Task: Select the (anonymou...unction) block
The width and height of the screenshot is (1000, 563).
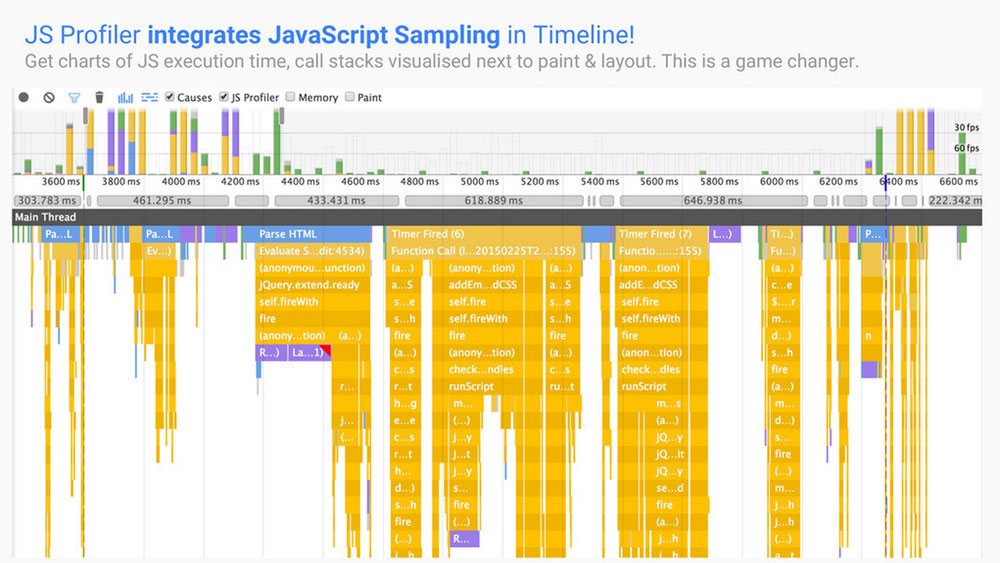Action: [312, 268]
